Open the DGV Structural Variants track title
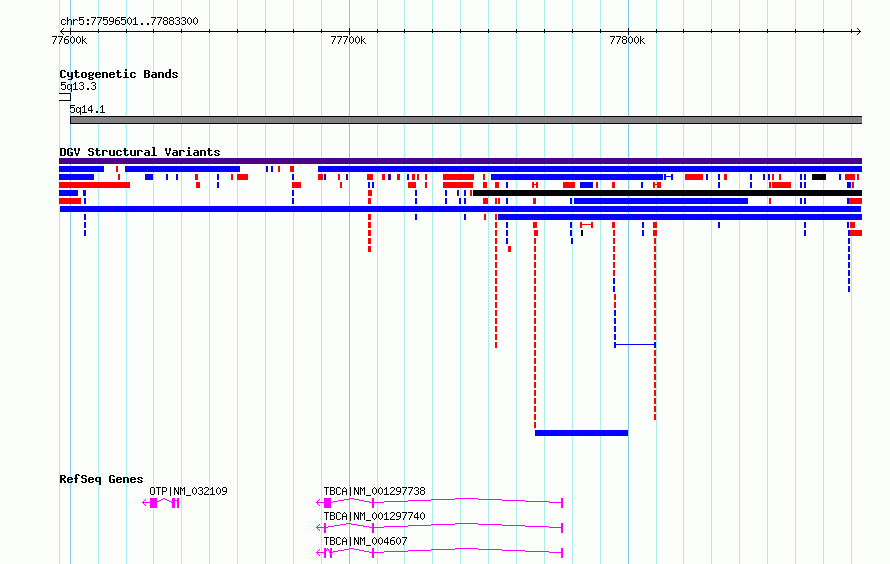 140,152
